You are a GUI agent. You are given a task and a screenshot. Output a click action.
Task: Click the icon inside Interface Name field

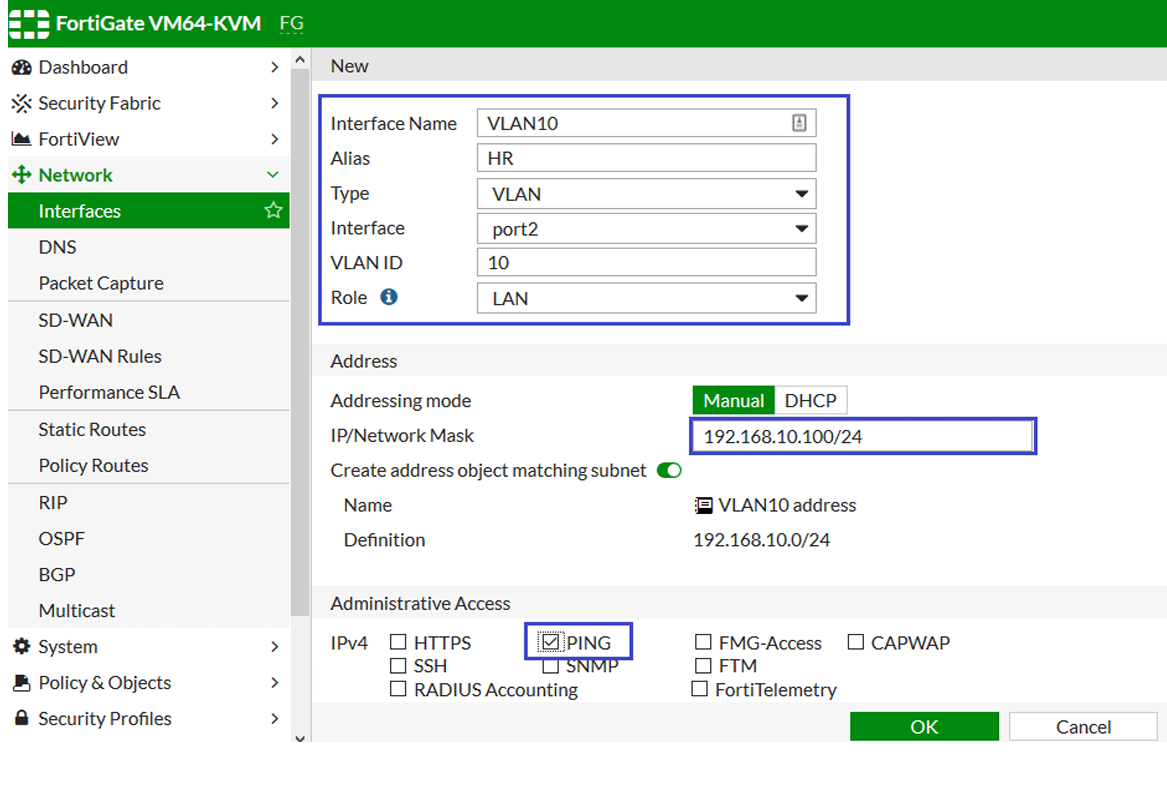point(799,123)
